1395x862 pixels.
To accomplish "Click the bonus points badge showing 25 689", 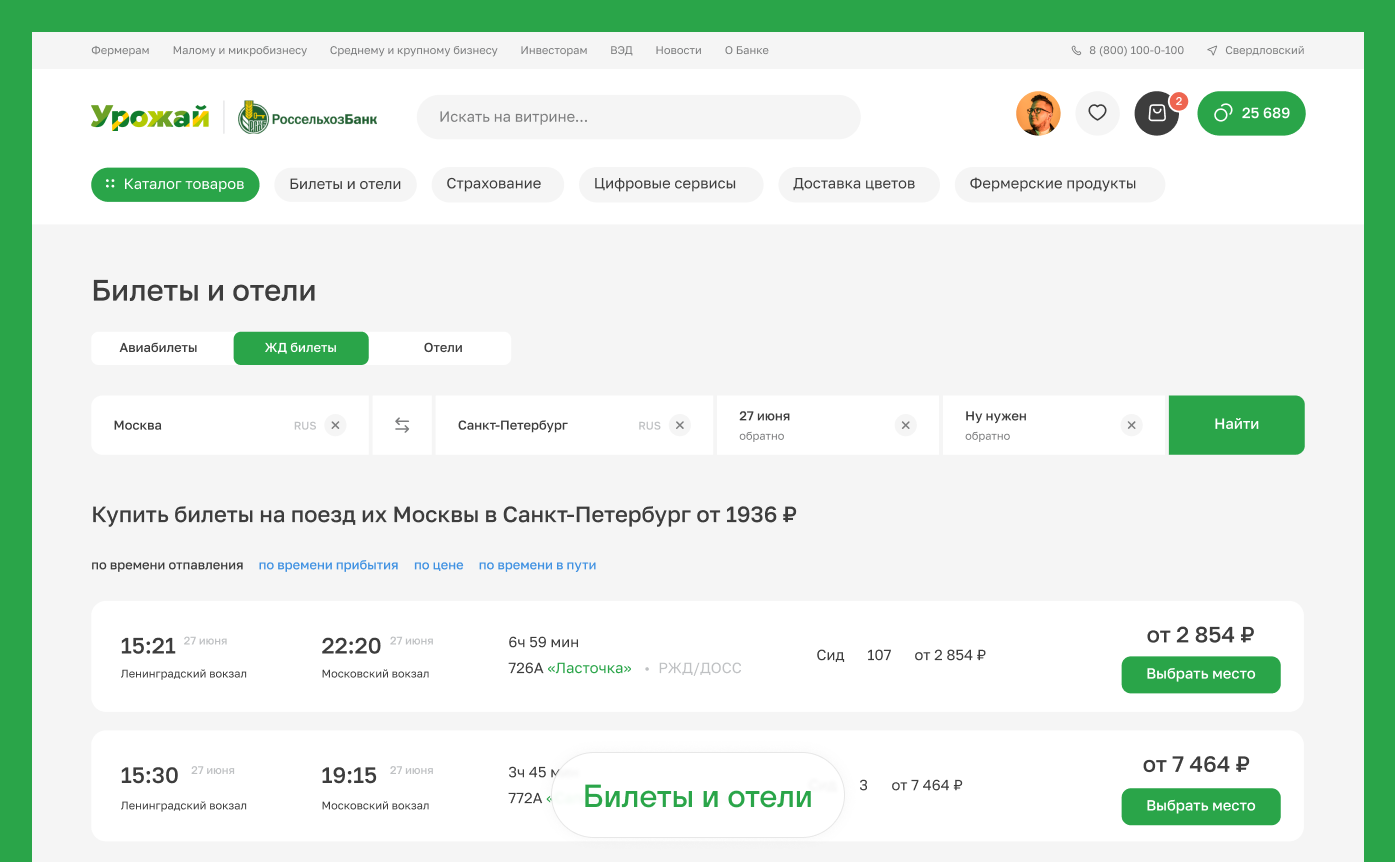I will point(1251,113).
